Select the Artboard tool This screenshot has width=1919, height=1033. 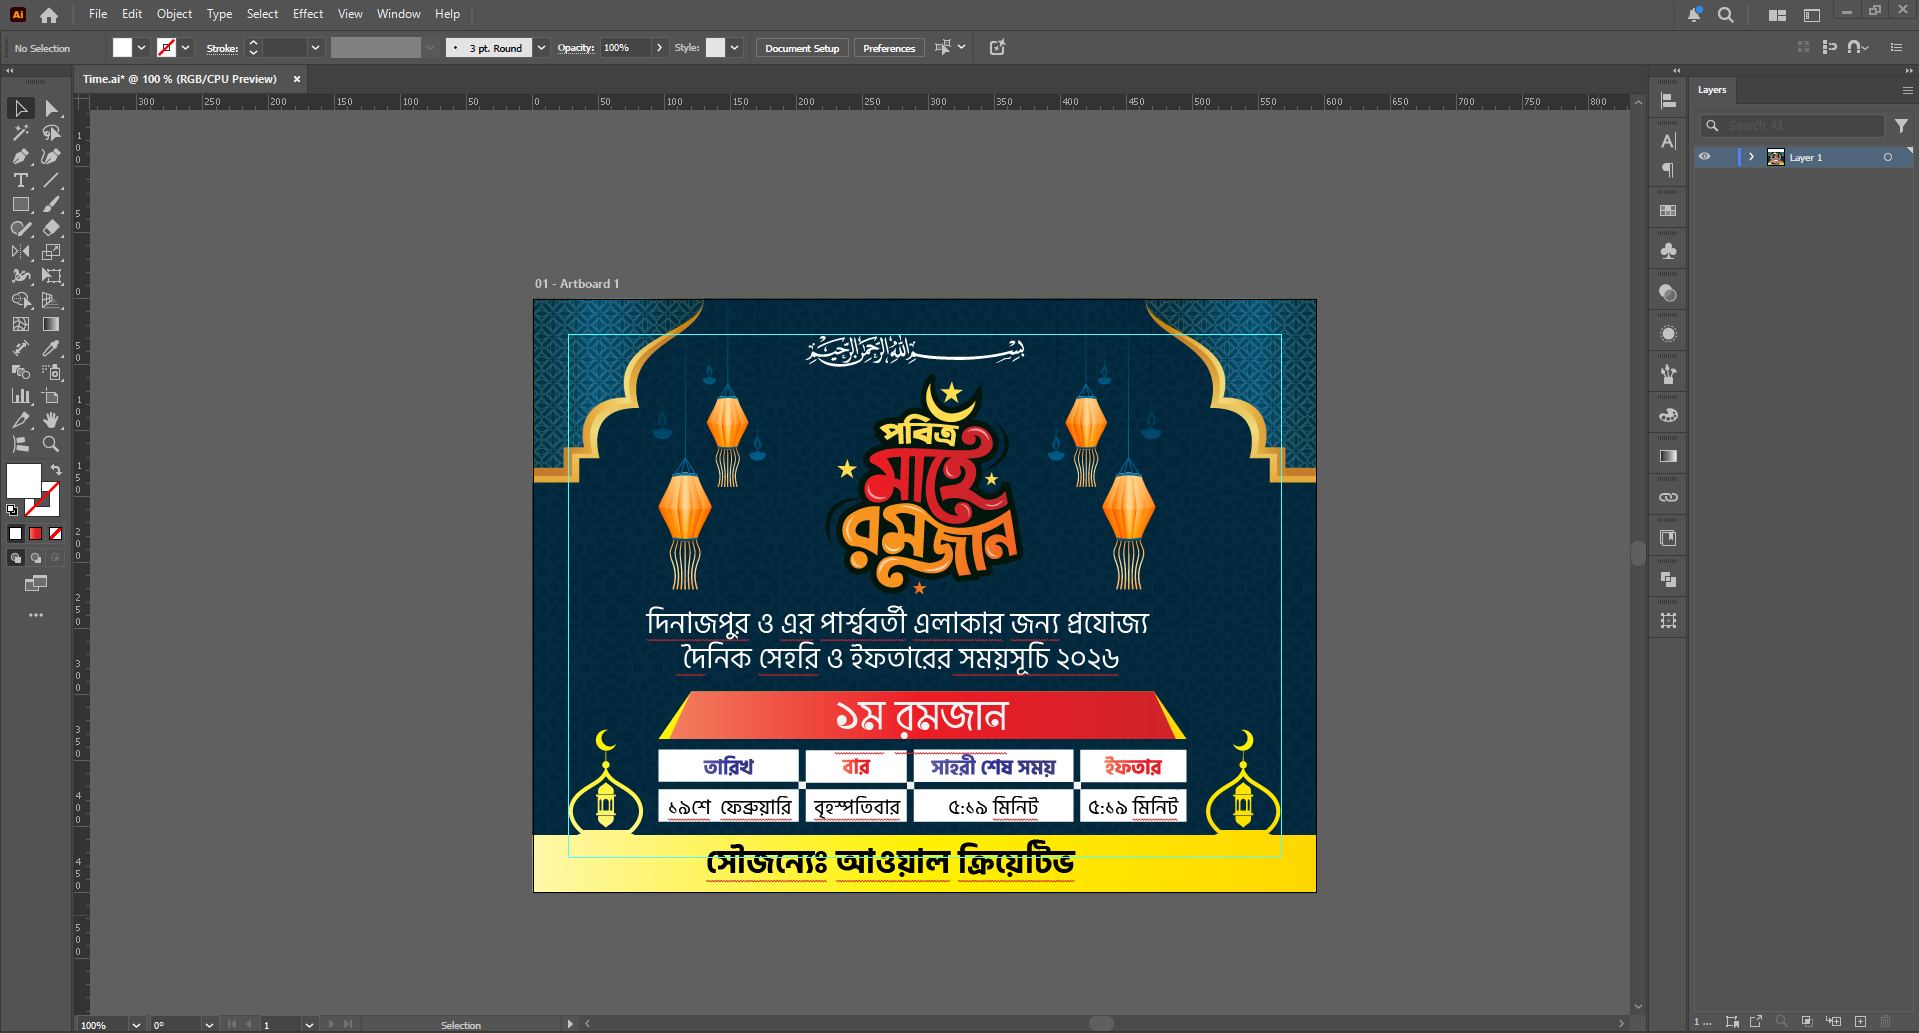click(x=52, y=396)
